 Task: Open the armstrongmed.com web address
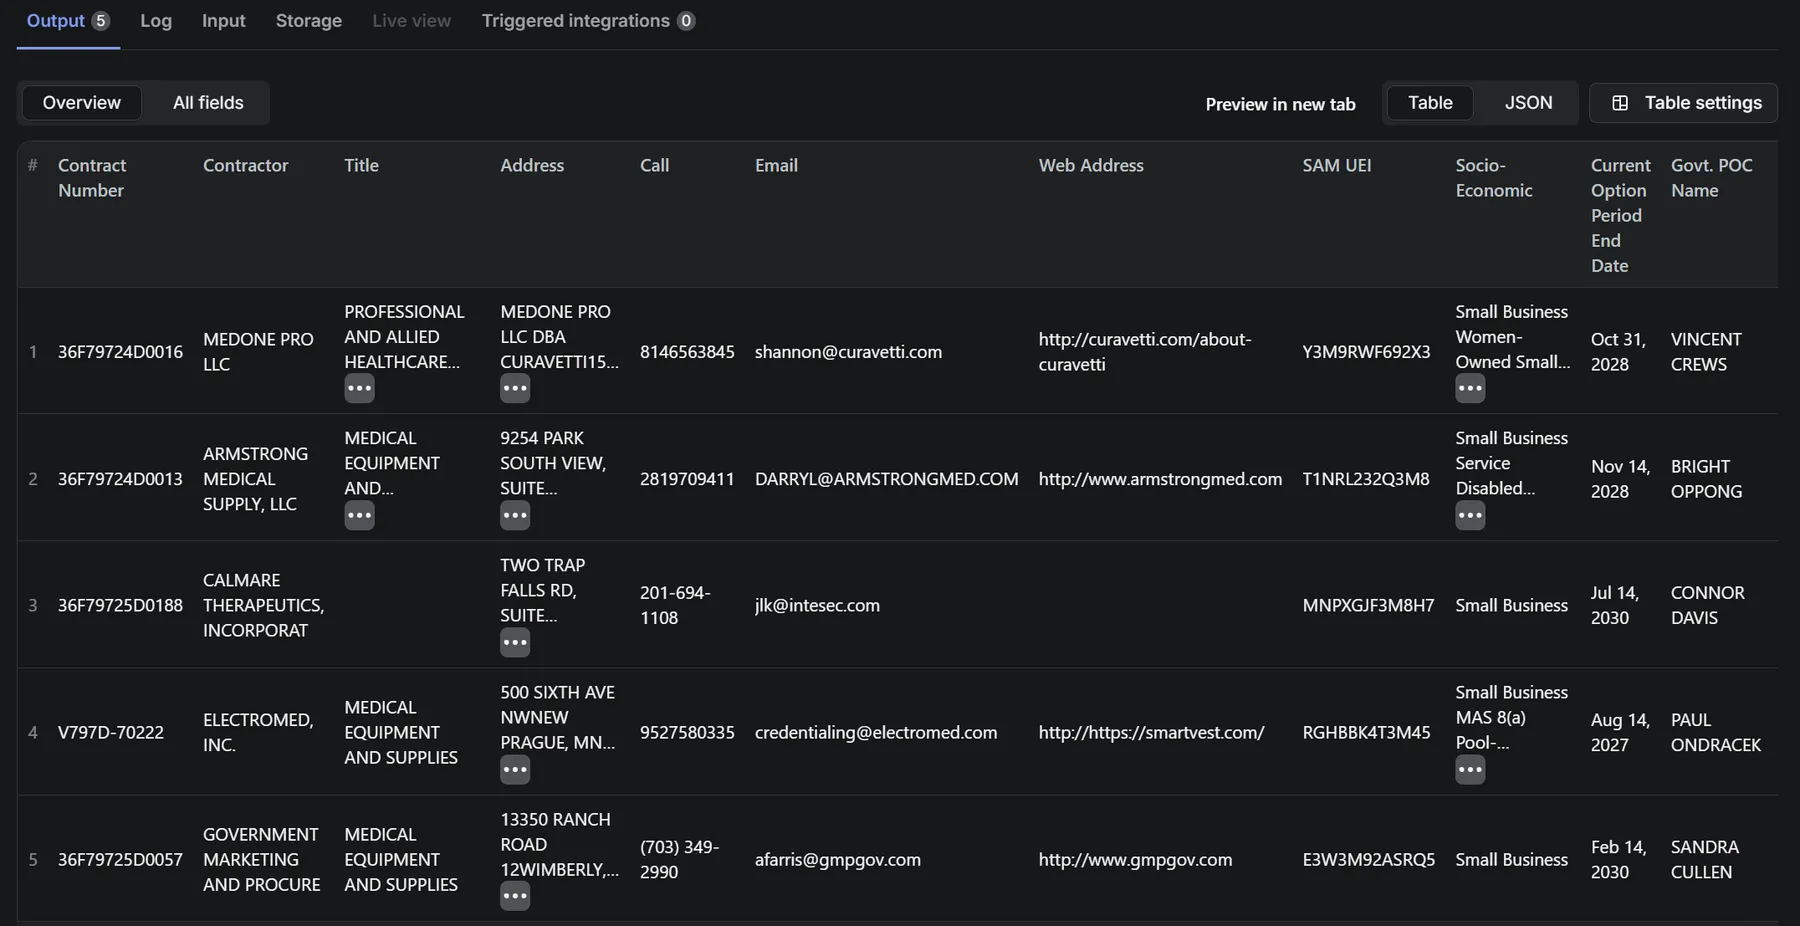1160,479
